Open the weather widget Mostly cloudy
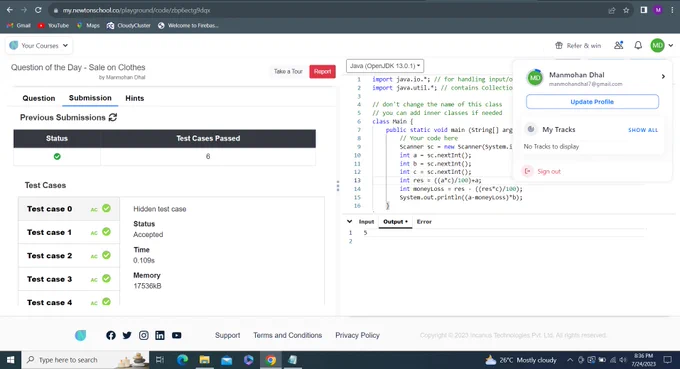Image resolution: width=680 pixels, height=369 pixels. pos(520,360)
